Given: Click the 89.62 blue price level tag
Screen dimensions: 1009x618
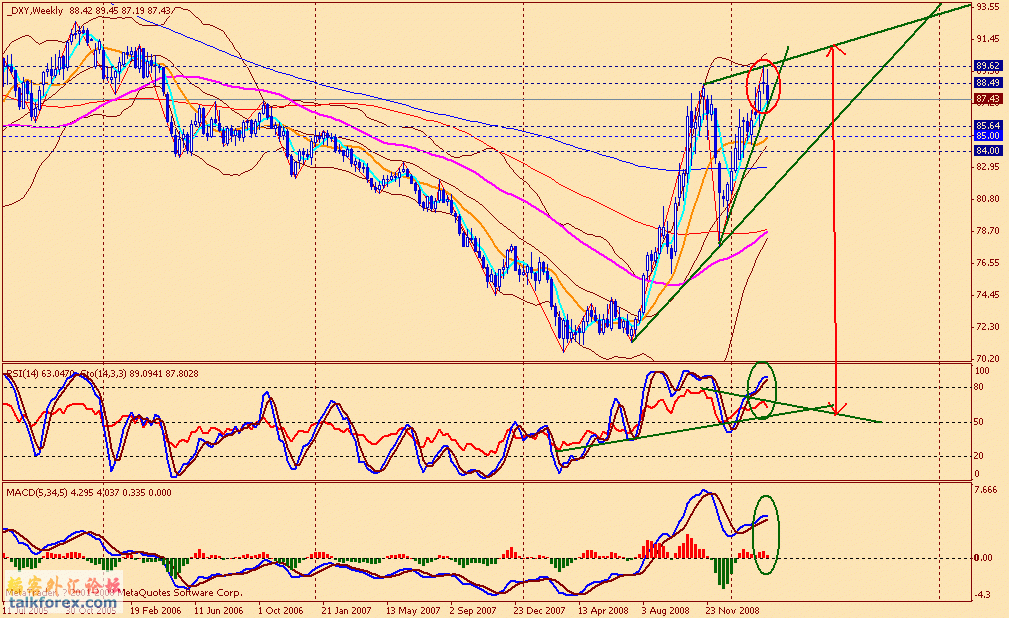Looking at the screenshot, I should click(988, 66).
